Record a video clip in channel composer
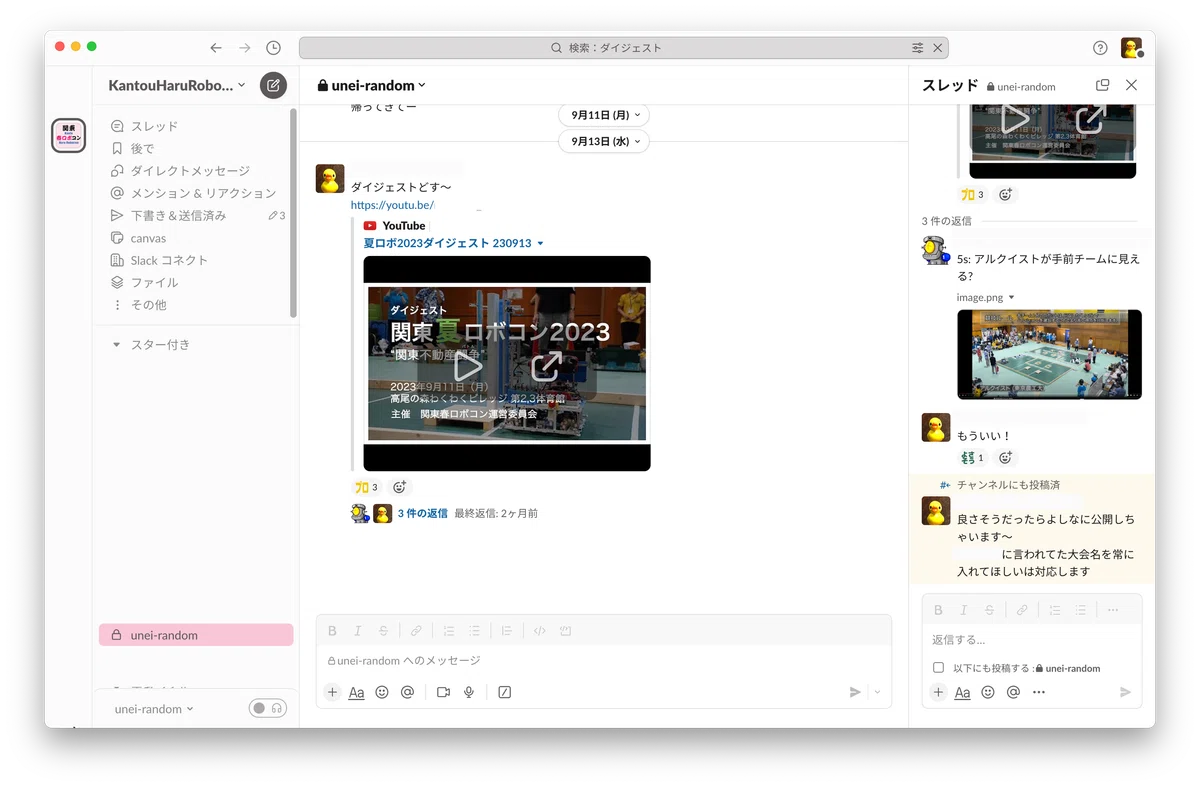This screenshot has height=787, width=1200. [x=443, y=692]
